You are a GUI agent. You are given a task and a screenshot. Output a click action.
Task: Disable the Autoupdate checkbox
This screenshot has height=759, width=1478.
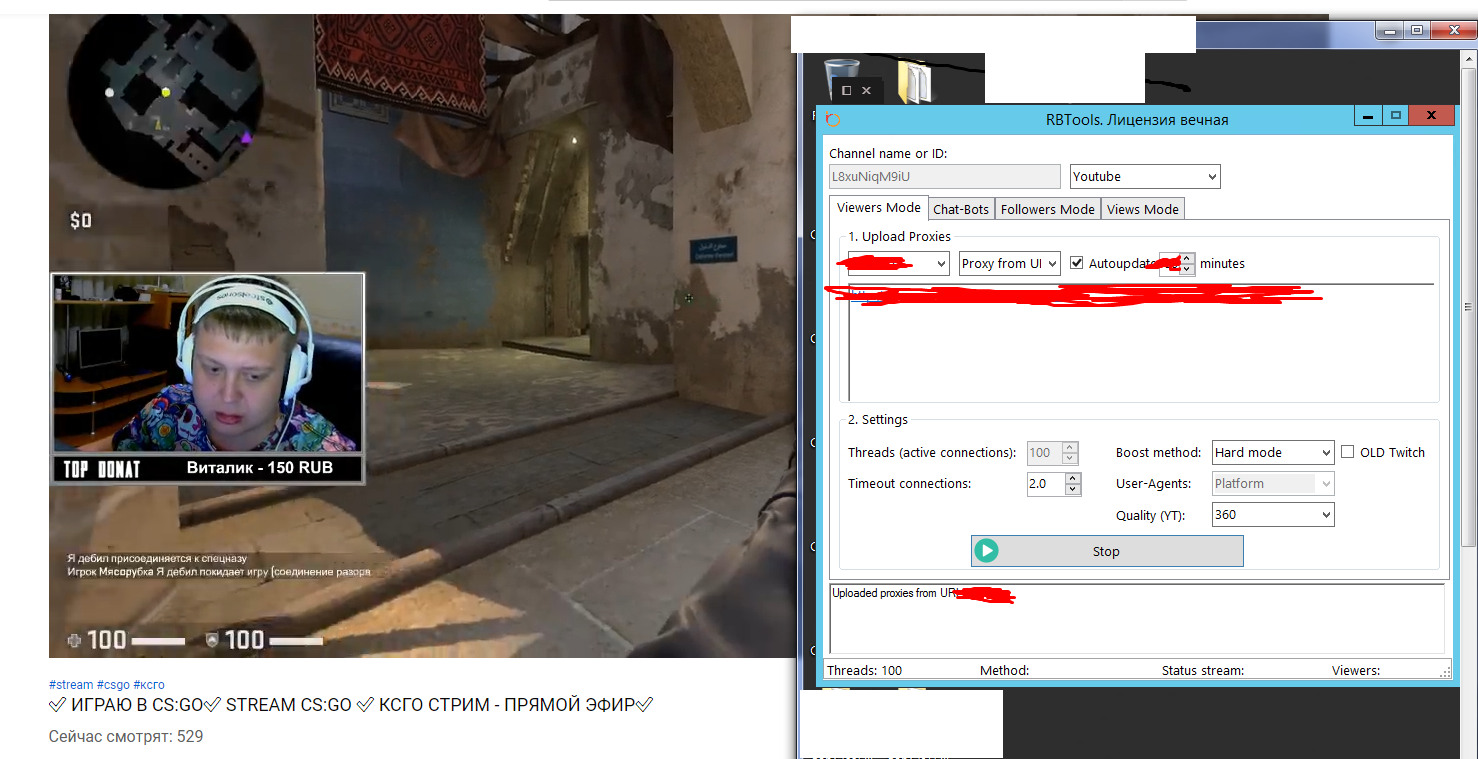coord(1077,263)
